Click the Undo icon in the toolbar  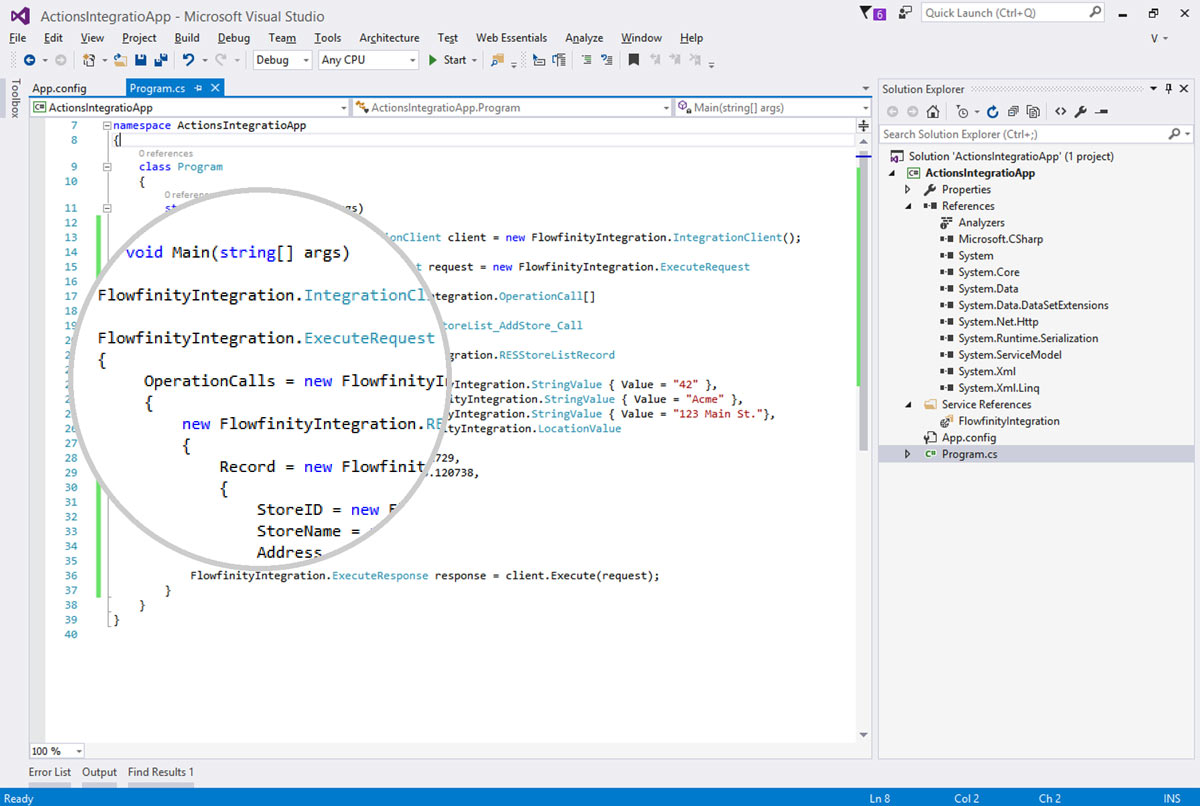coord(187,60)
